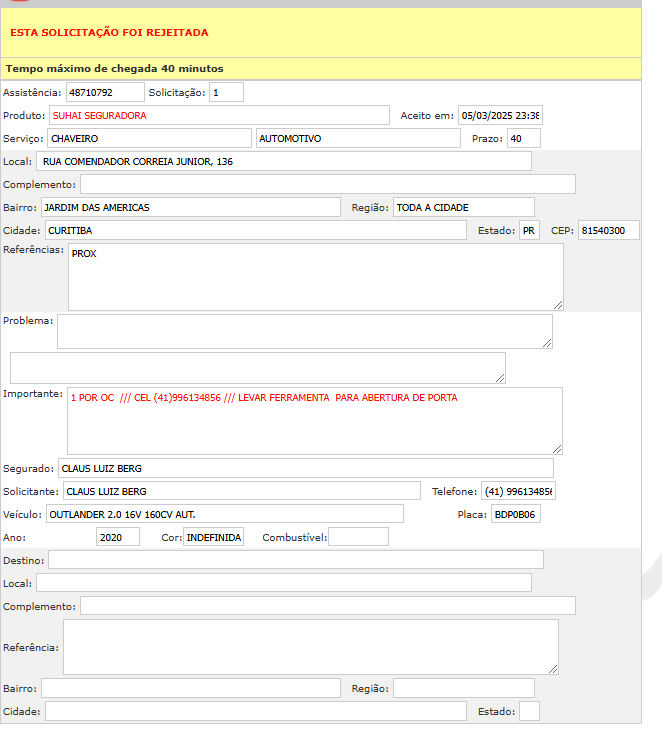Click the empty Combustível field
662x729 pixels.
tap(358, 537)
